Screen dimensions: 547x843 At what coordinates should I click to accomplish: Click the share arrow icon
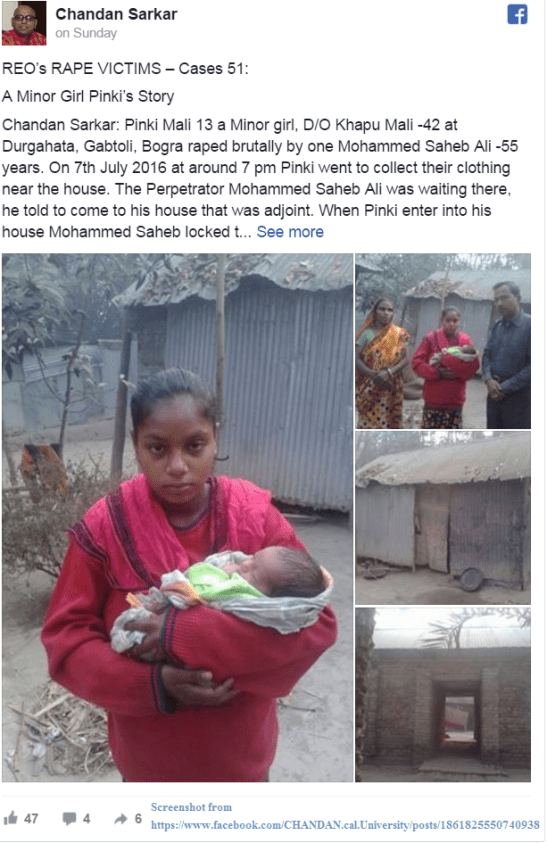click(x=120, y=819)
